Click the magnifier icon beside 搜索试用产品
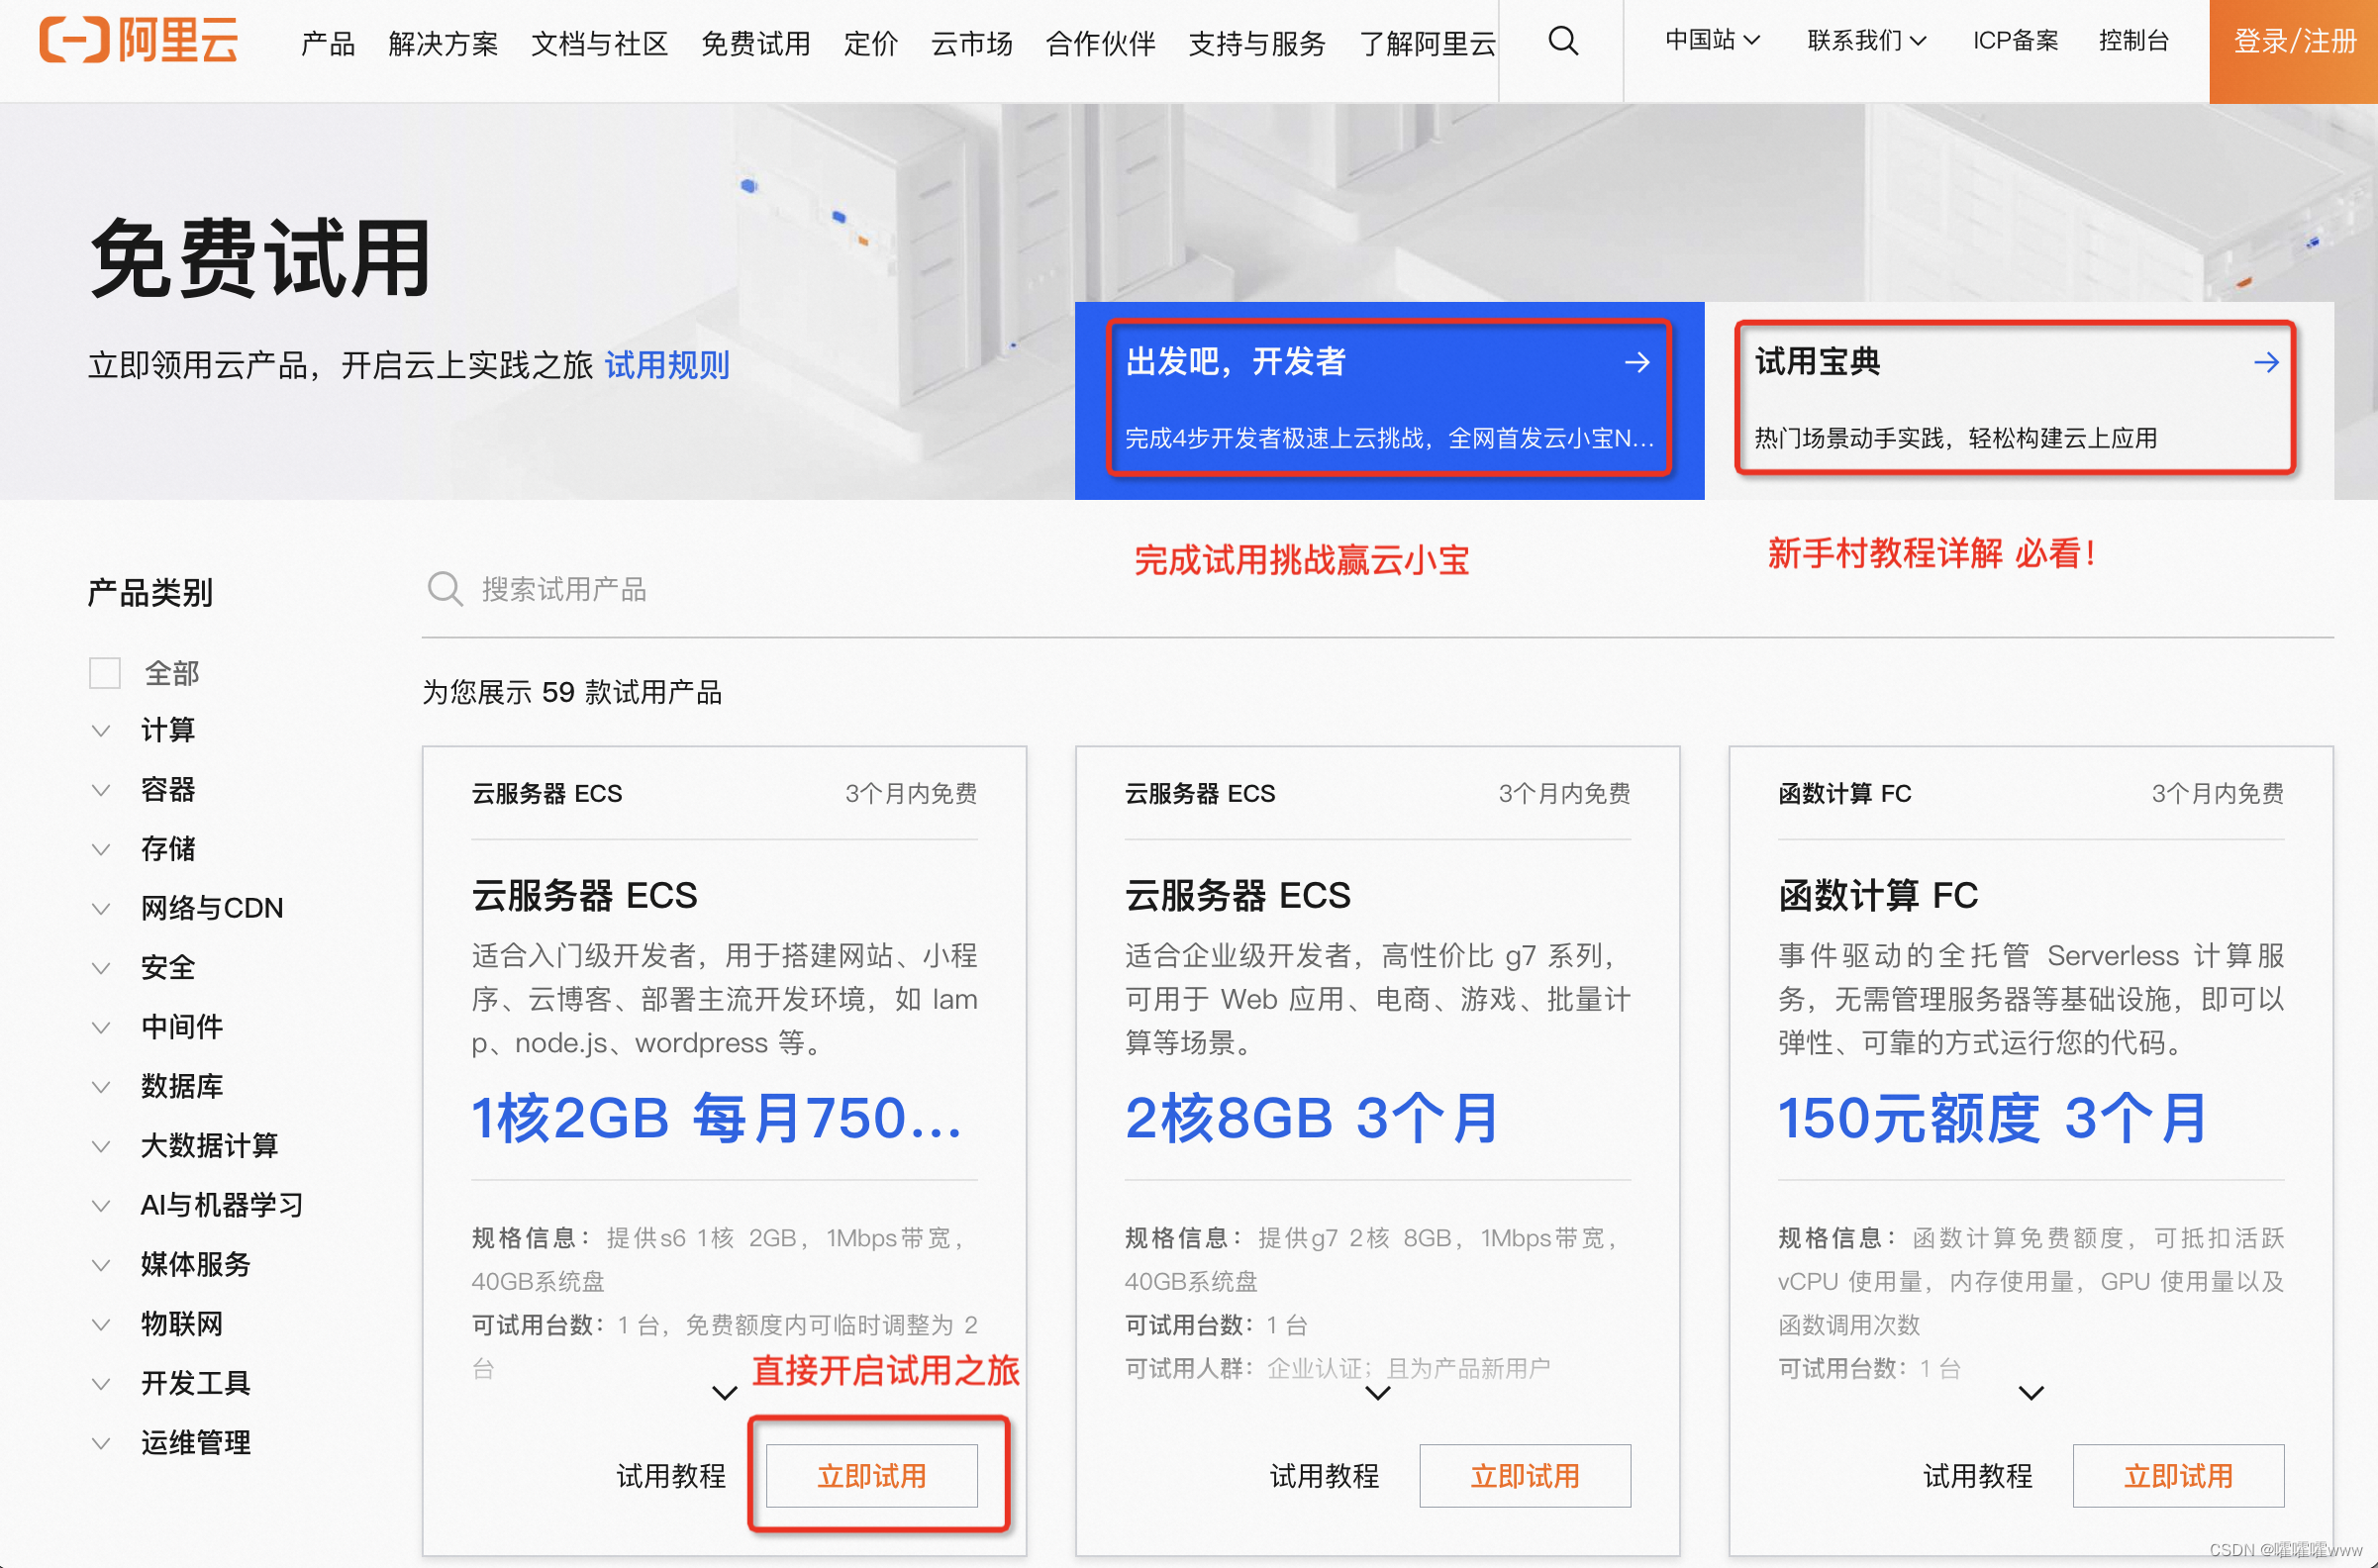Viewport: 2378px width, 1568px height. click(444, 589)
